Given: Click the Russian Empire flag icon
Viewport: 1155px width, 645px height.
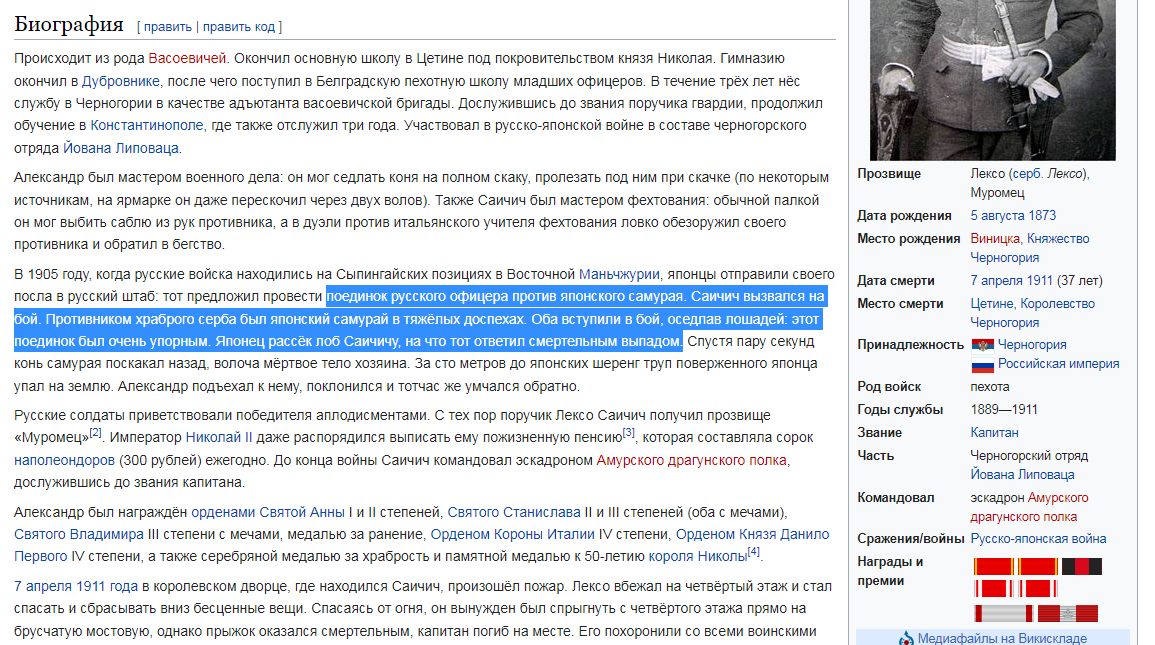Looking at the screenshot, I should pyautogui.click(x=983, y=364).
